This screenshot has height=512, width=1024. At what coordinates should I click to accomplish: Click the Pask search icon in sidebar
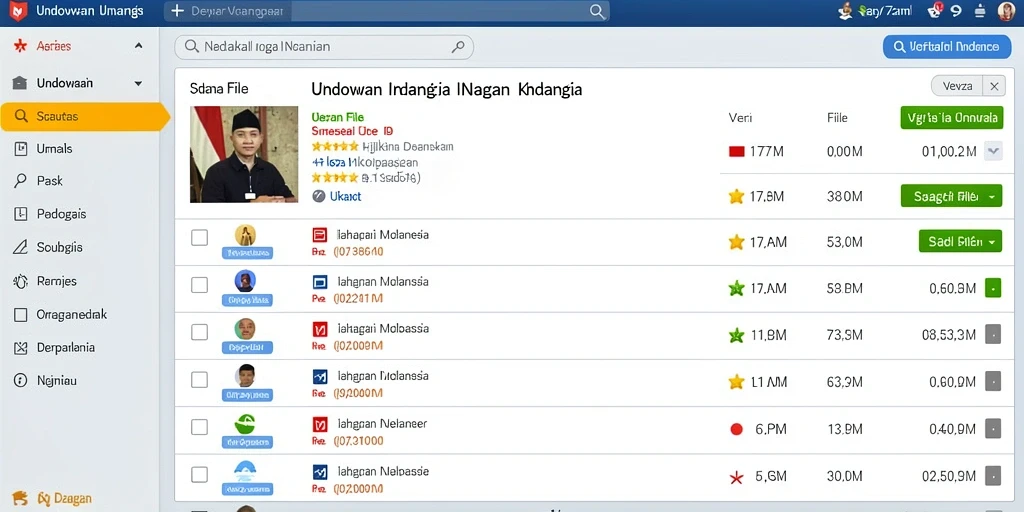20,181
